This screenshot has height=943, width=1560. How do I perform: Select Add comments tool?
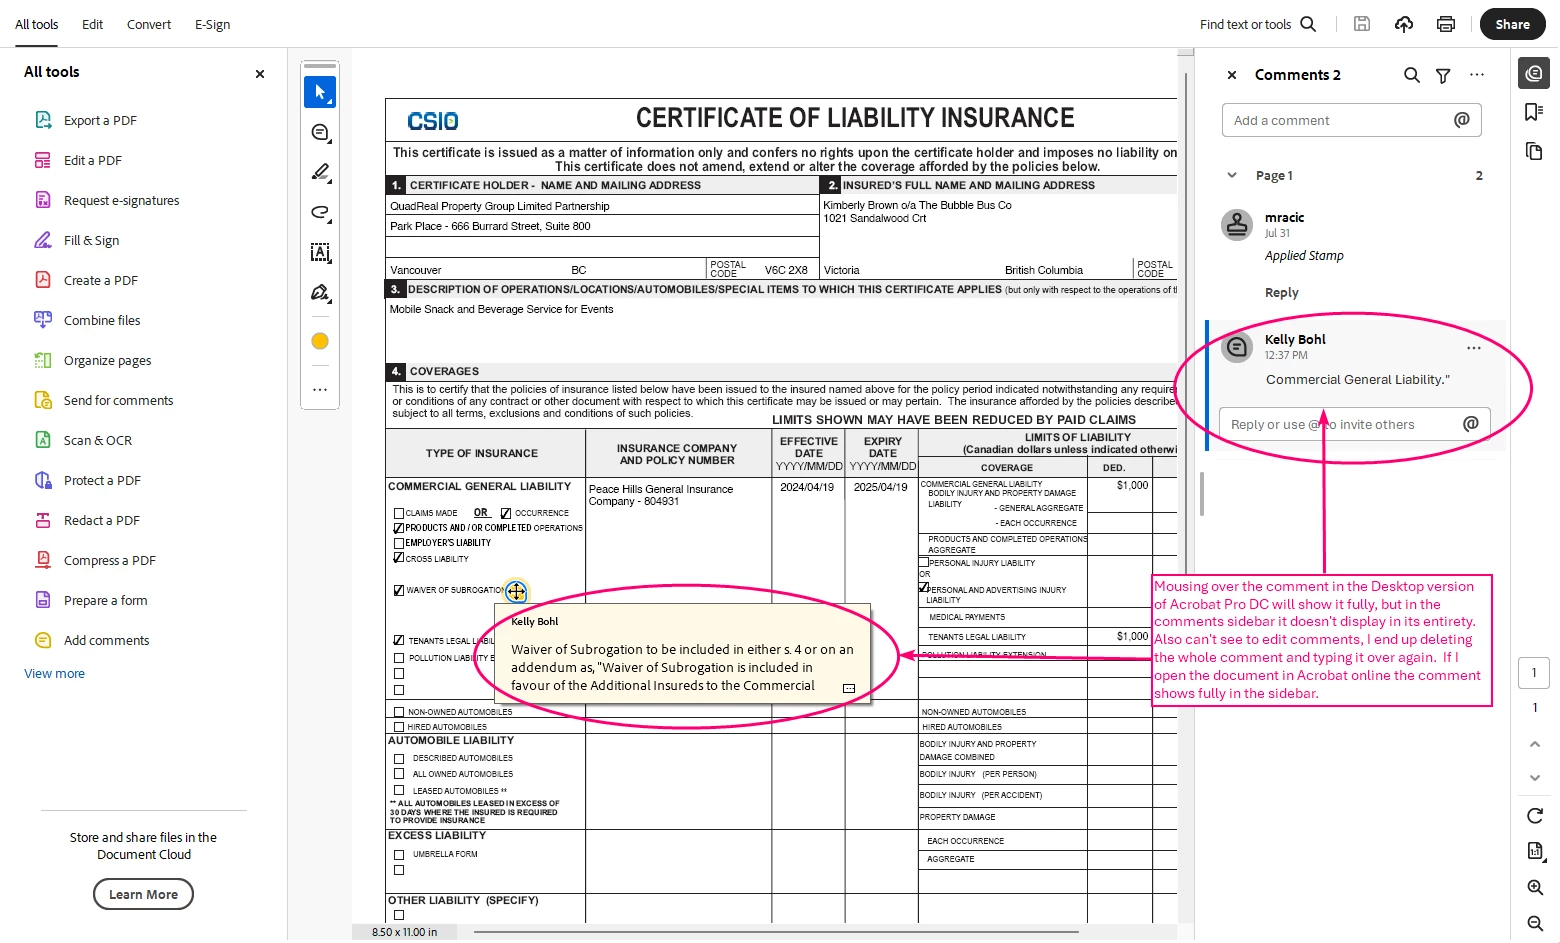click(106, 640)
